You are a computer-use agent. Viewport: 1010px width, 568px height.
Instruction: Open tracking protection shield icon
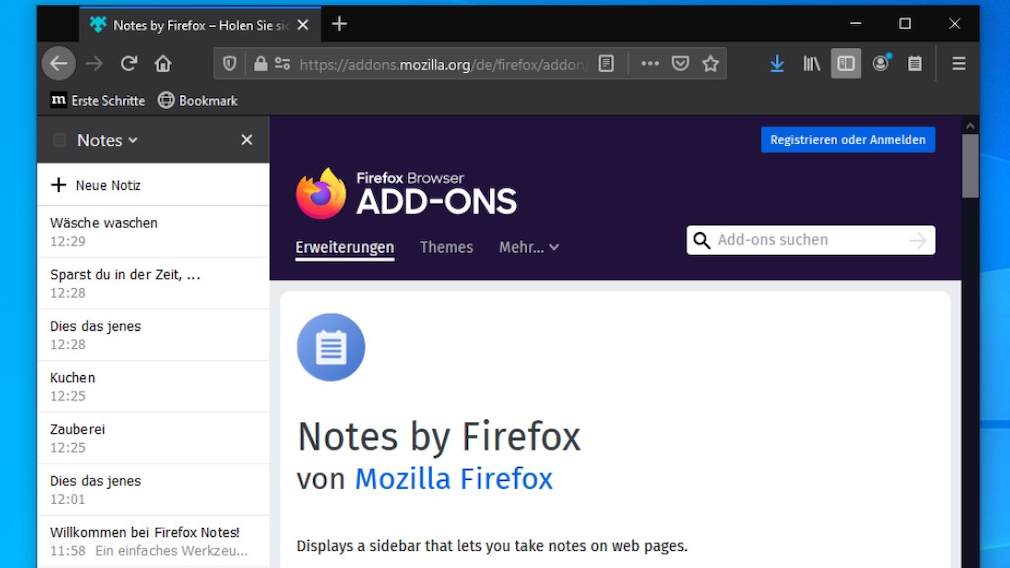coord(229,63)
